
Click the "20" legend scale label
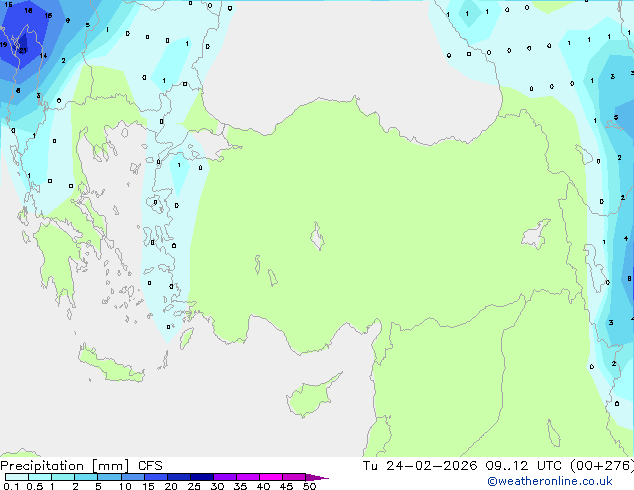point(171,486)
